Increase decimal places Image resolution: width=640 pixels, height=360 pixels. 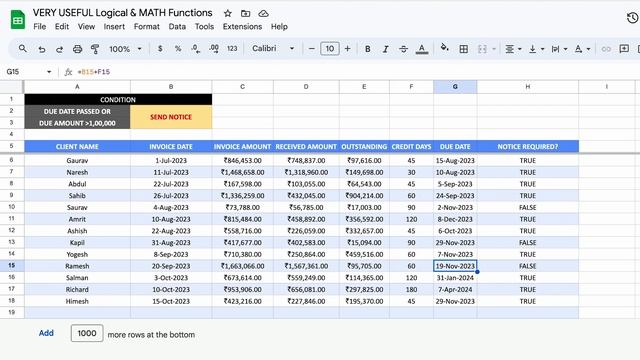pyautogui.click(x=214, y=49)
